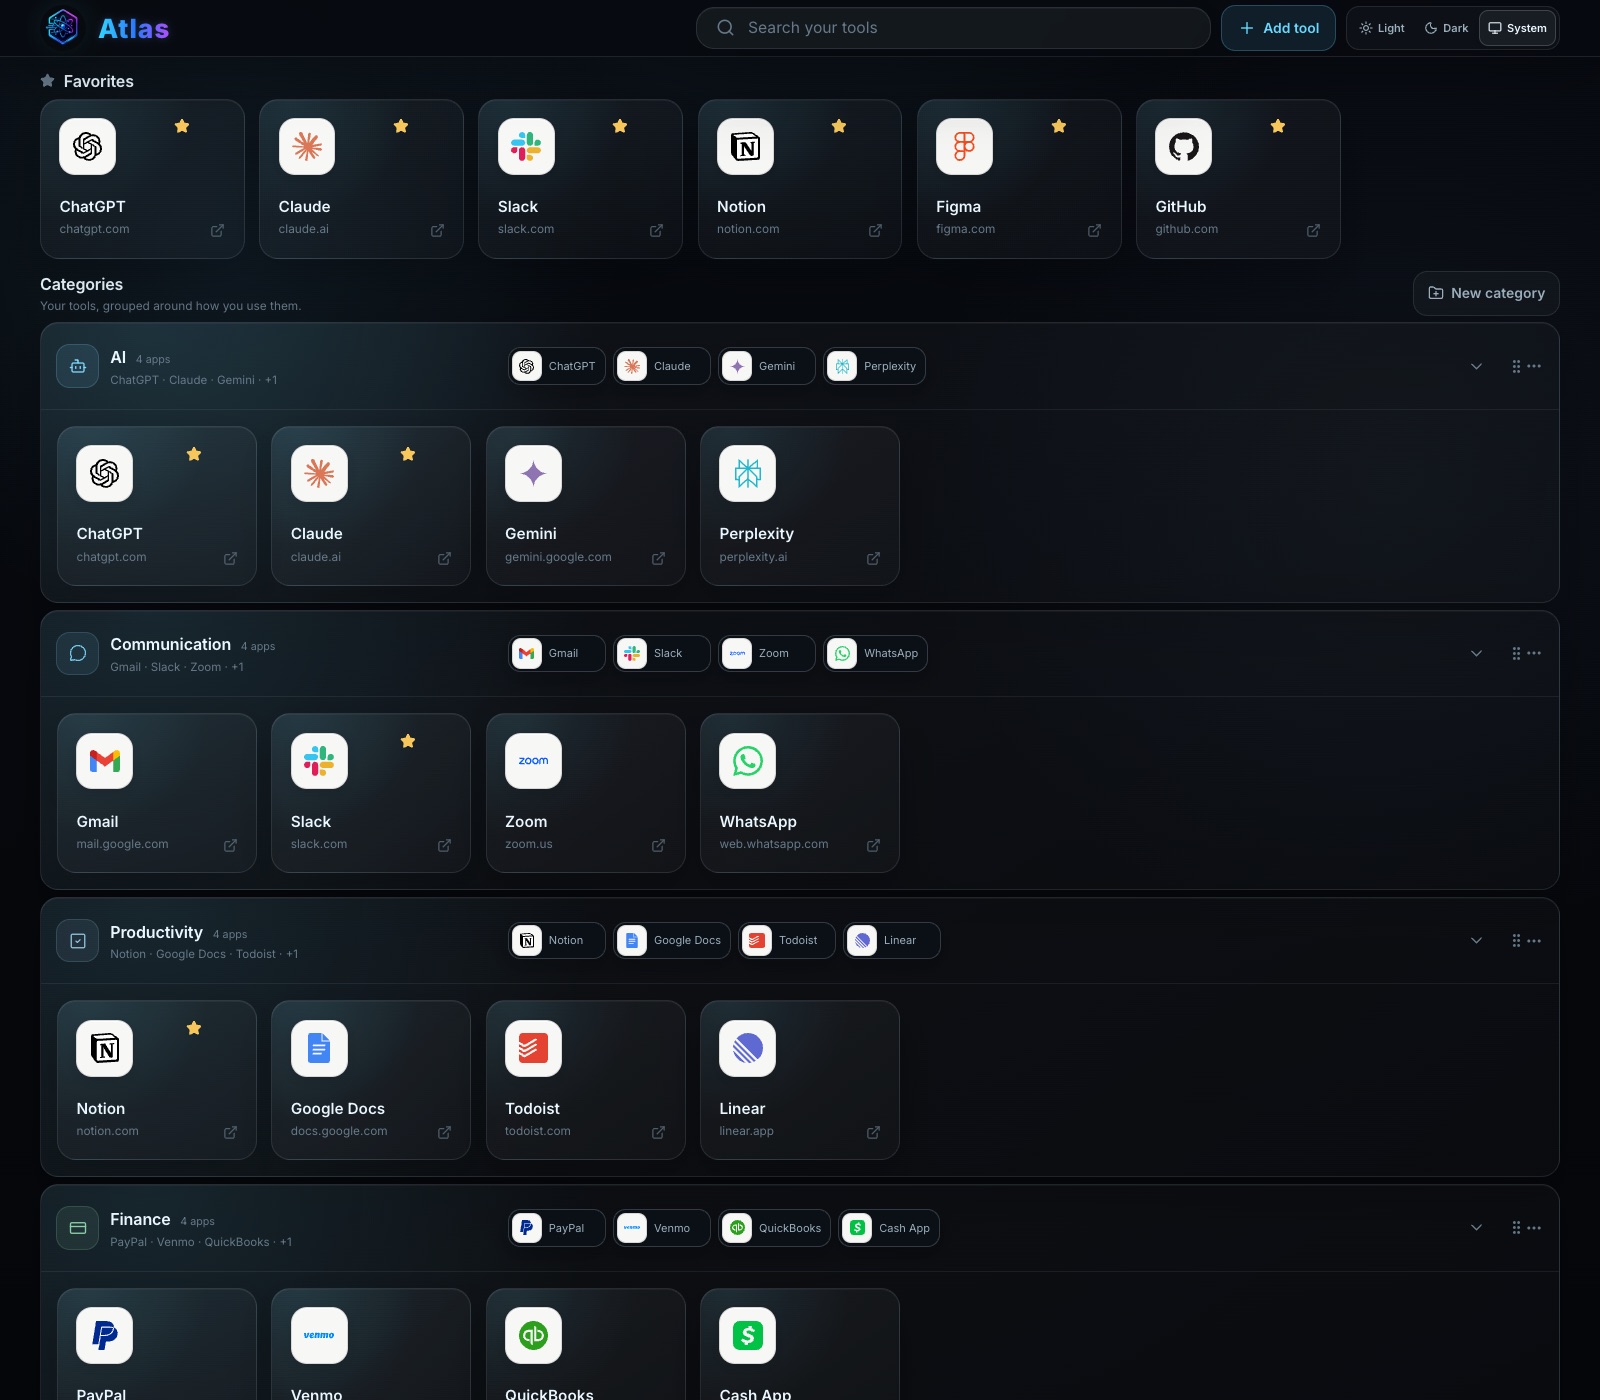Toggle star on Notion card in Productivity
This screenshot has width=1600, height=1400.
click(194, 1028)
